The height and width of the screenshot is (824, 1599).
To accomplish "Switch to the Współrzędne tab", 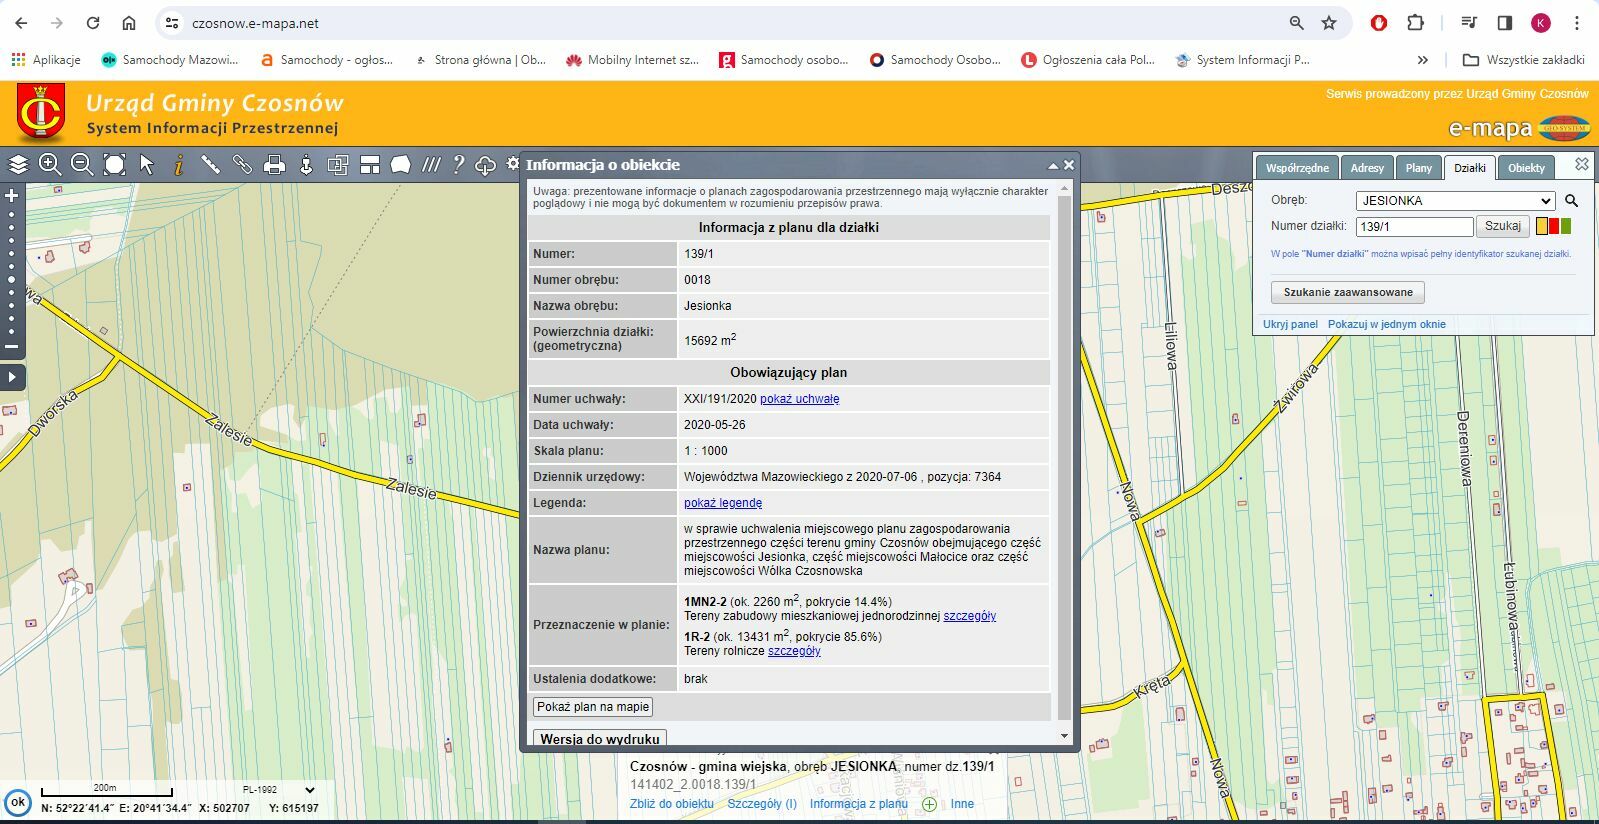I will (x=1297, y=168).
